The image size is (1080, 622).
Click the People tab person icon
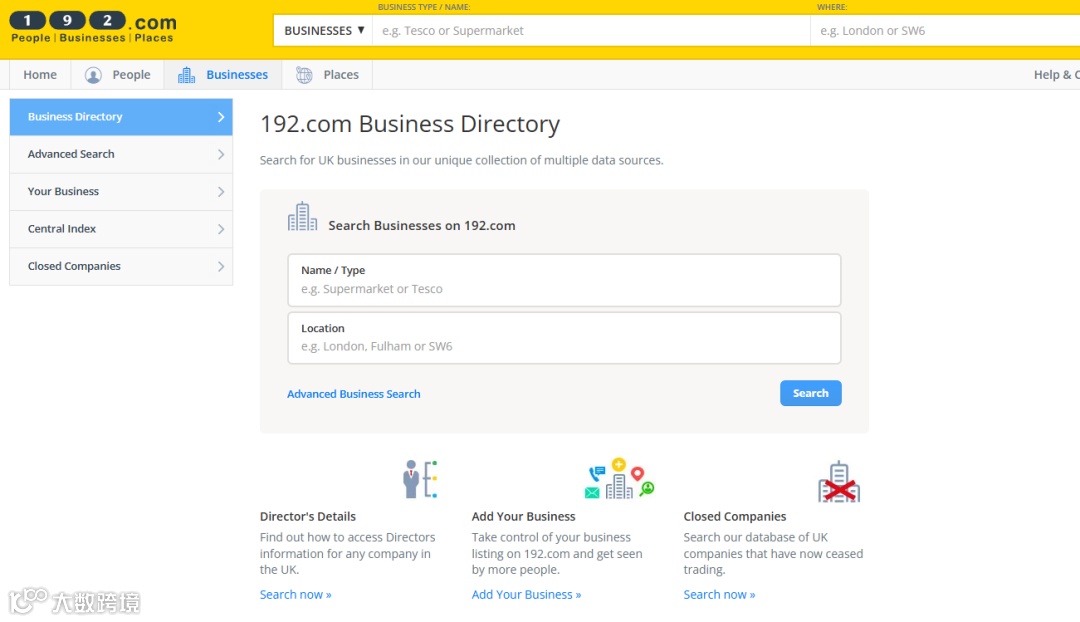pos(93,75)
